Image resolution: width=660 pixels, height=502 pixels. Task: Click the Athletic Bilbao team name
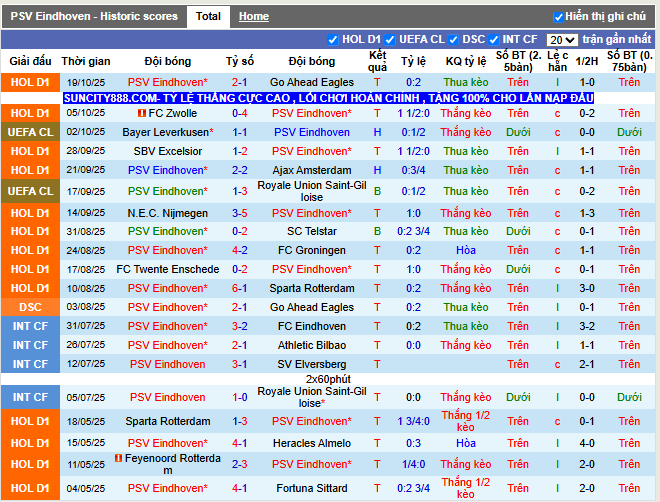(312, 345)
